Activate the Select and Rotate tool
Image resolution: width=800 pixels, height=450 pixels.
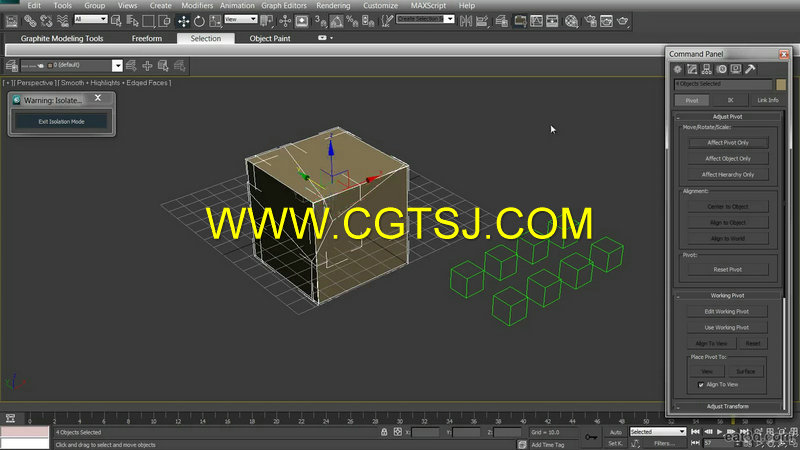coord(199,21)
